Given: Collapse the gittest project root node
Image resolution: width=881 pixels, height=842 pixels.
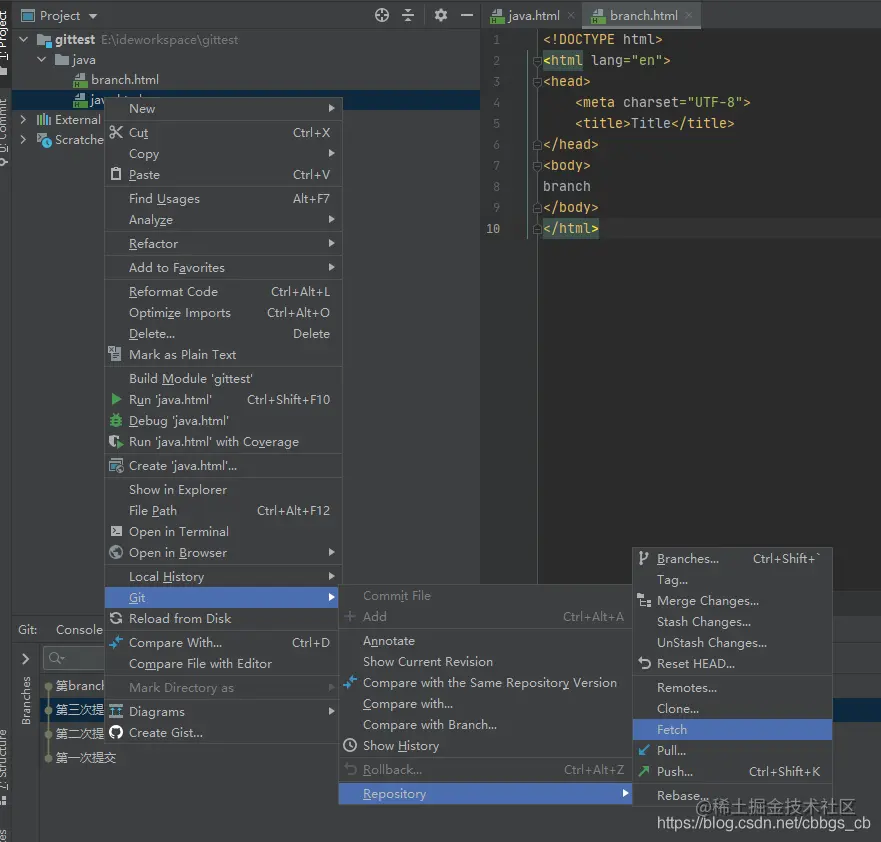Looking at the screenshot, I should pyautogui.click(x=24, y=39).
